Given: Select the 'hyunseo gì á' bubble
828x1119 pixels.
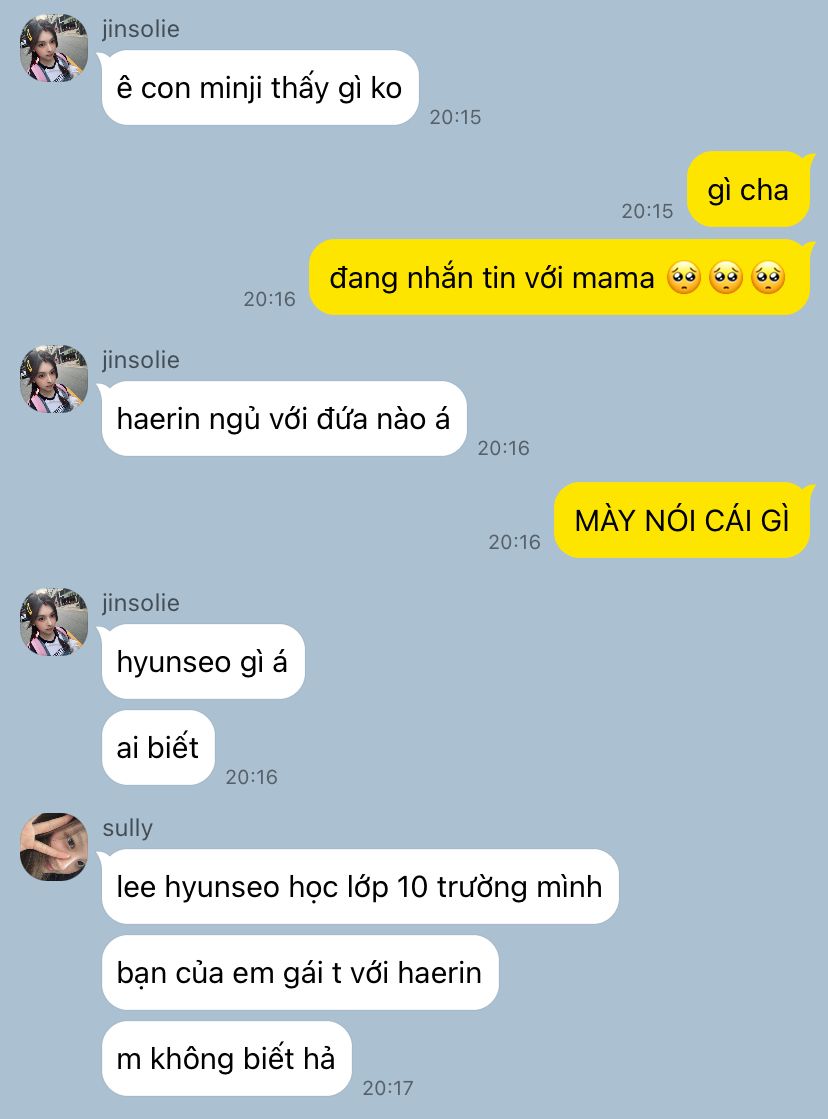Looking at the screenshot, I should click(x=203, y=662).
